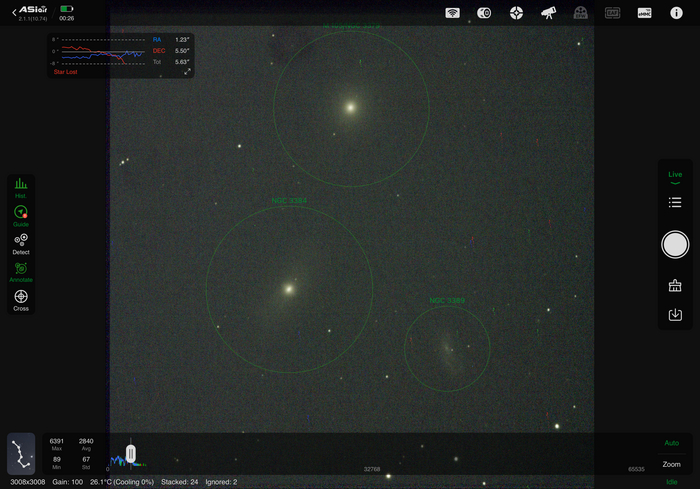The height and width of the screenshot is (489, 700).
Task: Expand the Live mode selector
Action: [x=675, y=178]
